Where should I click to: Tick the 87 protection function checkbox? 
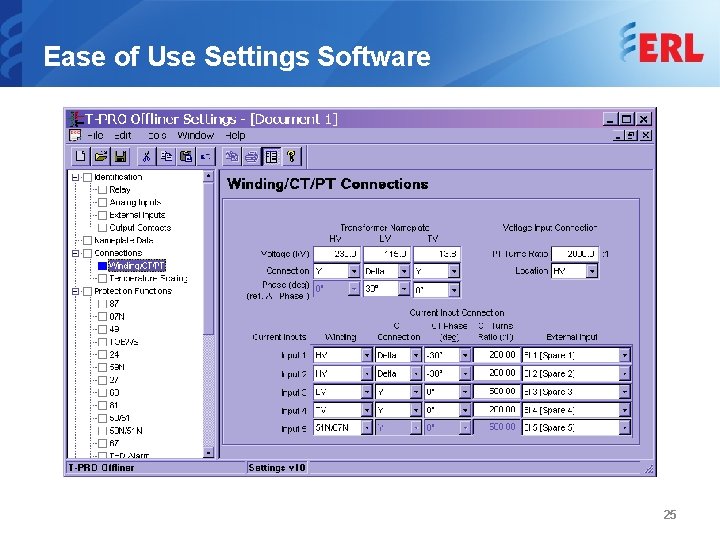[x=102, y=304]
